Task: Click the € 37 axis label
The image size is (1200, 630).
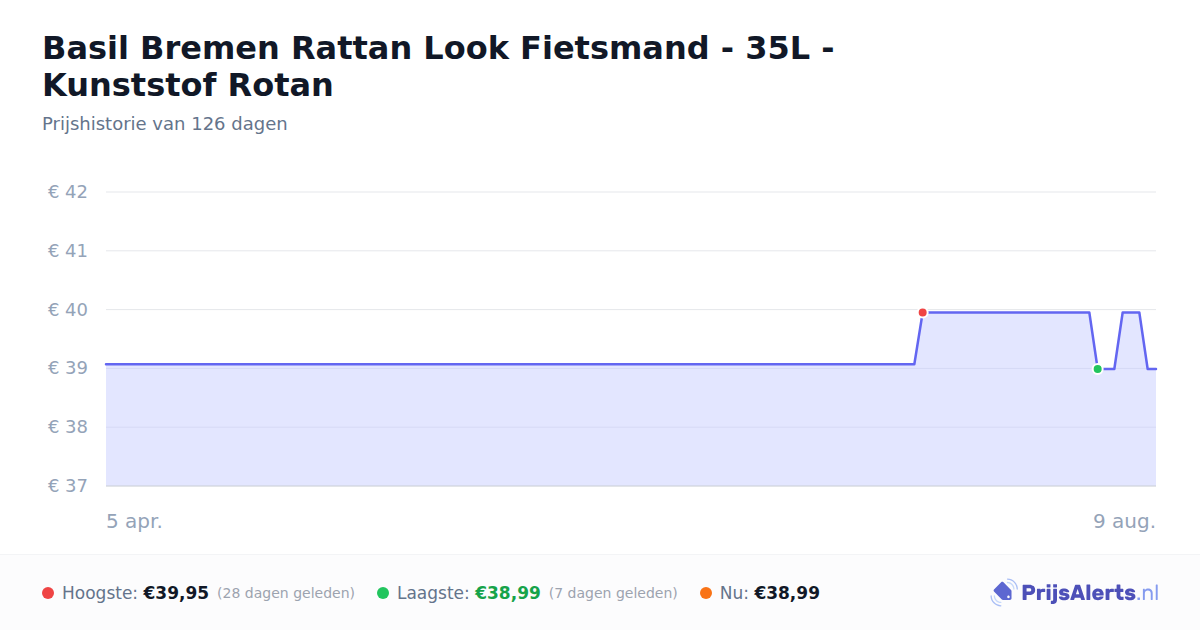Action: click(x=68, y=486)
